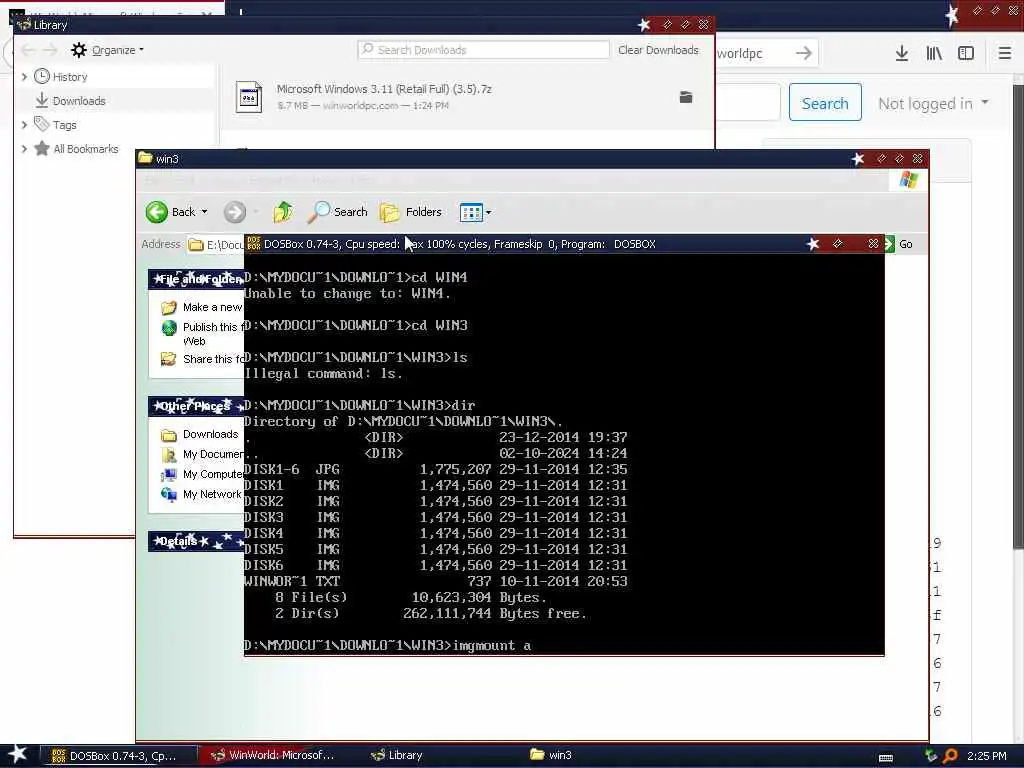Click Clear Downloads button
The width and height of the screenshot is (1024, 768).
click(x=658, y=50)
